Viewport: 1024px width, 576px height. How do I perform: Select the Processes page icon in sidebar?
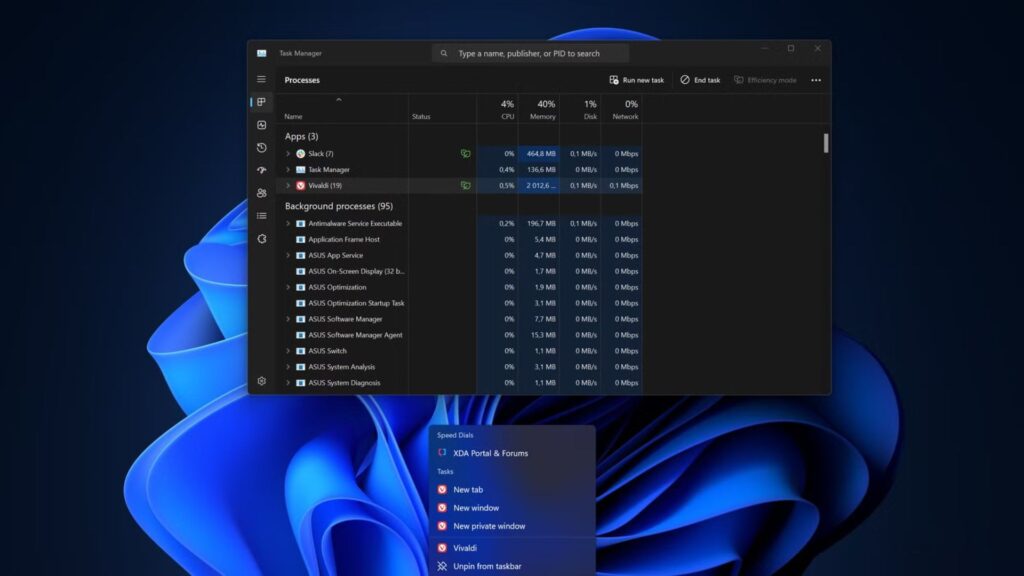[261, 102]
